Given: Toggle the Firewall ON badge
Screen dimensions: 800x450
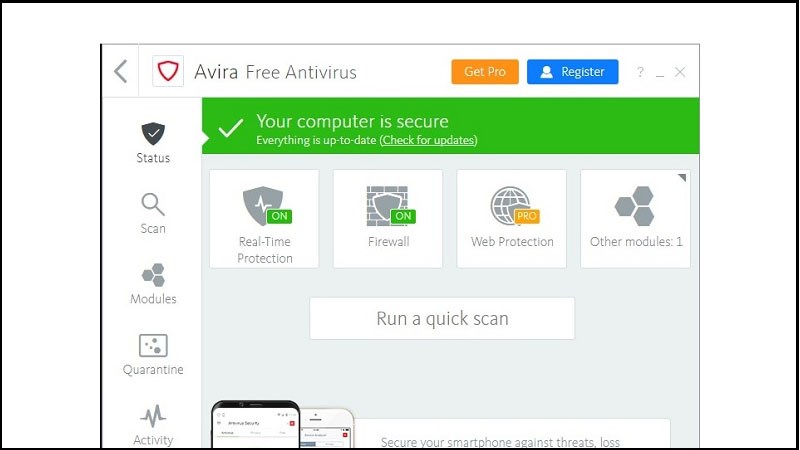Looking at the screenshot, I should 403,216.
